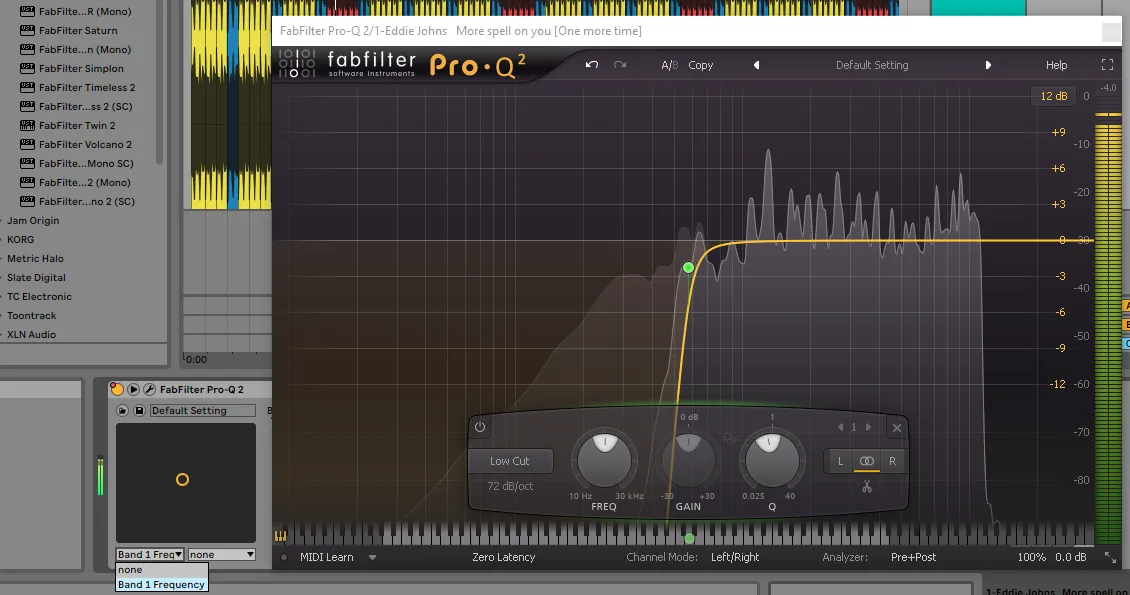
Task: Open the Default Setting preset menu
Action: pos(872,65)
